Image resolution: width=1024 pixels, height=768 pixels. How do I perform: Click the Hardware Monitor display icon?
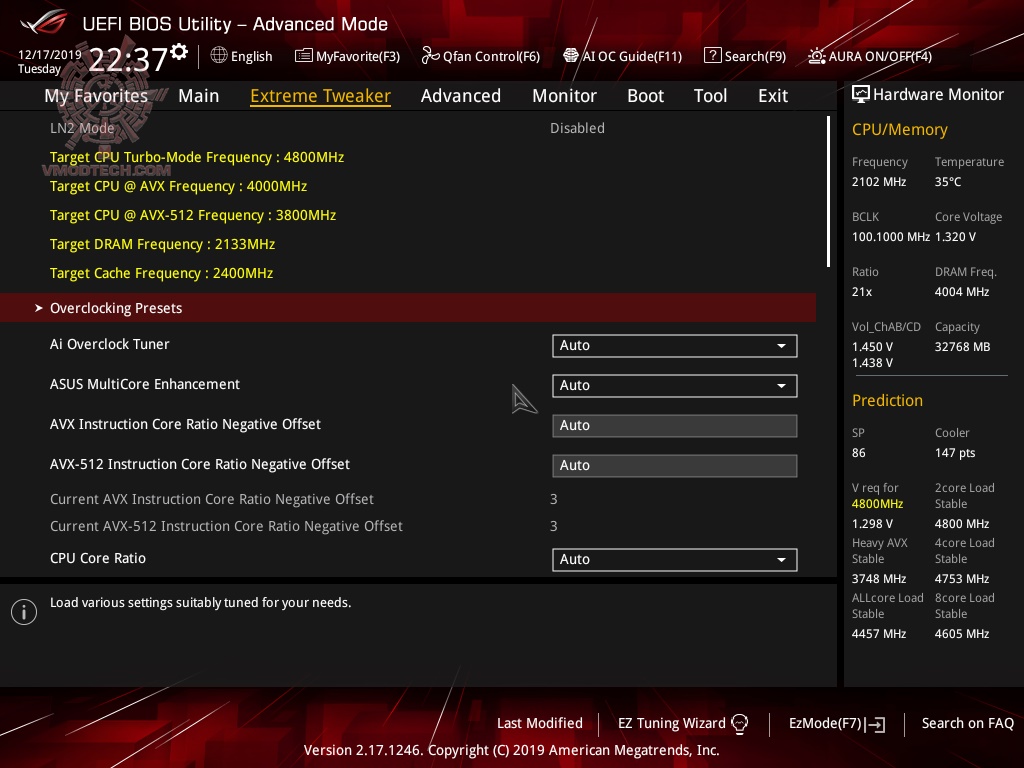click(x=861, y=95)
